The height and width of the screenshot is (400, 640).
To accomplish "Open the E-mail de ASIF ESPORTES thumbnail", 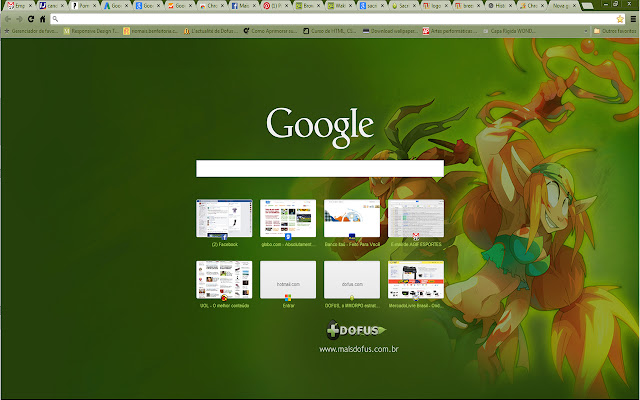I will [416, 218].
